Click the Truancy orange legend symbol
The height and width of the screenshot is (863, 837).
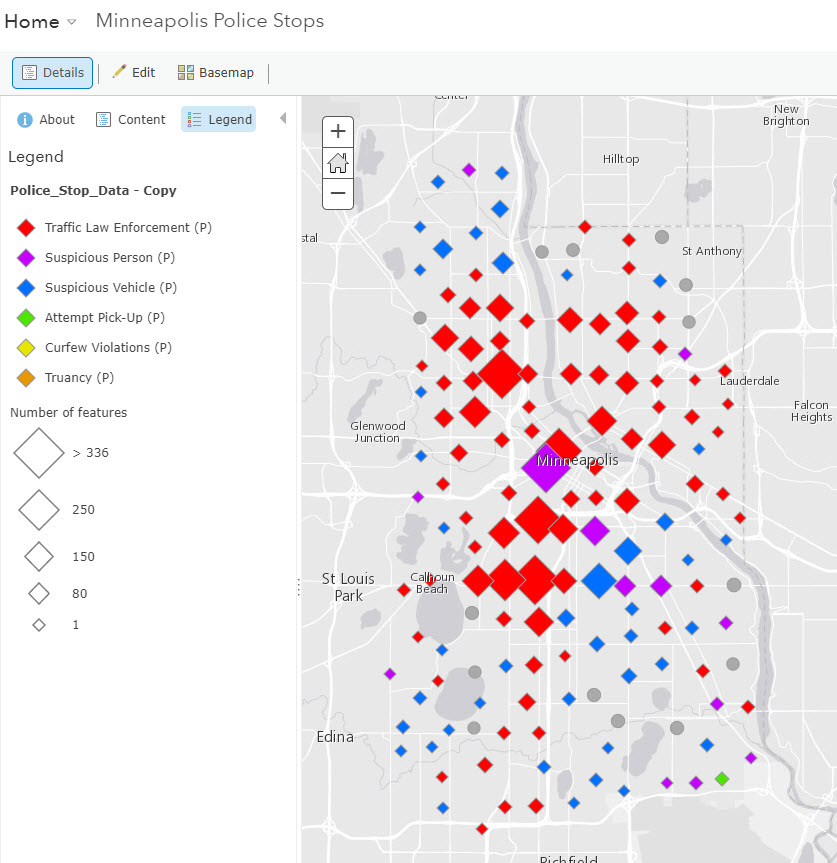[x=26, y=378]
